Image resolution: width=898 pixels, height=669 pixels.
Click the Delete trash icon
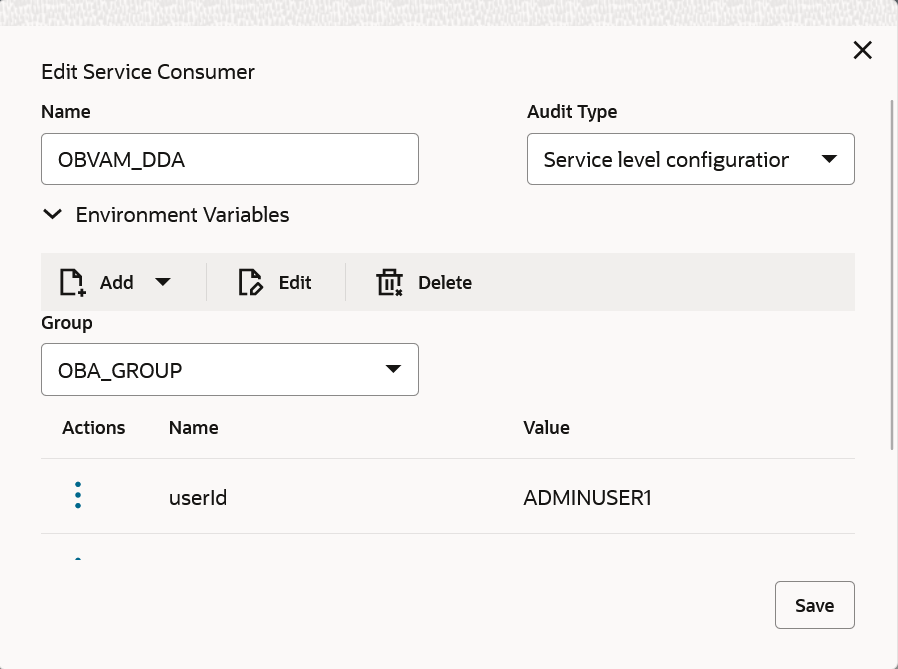389,282
